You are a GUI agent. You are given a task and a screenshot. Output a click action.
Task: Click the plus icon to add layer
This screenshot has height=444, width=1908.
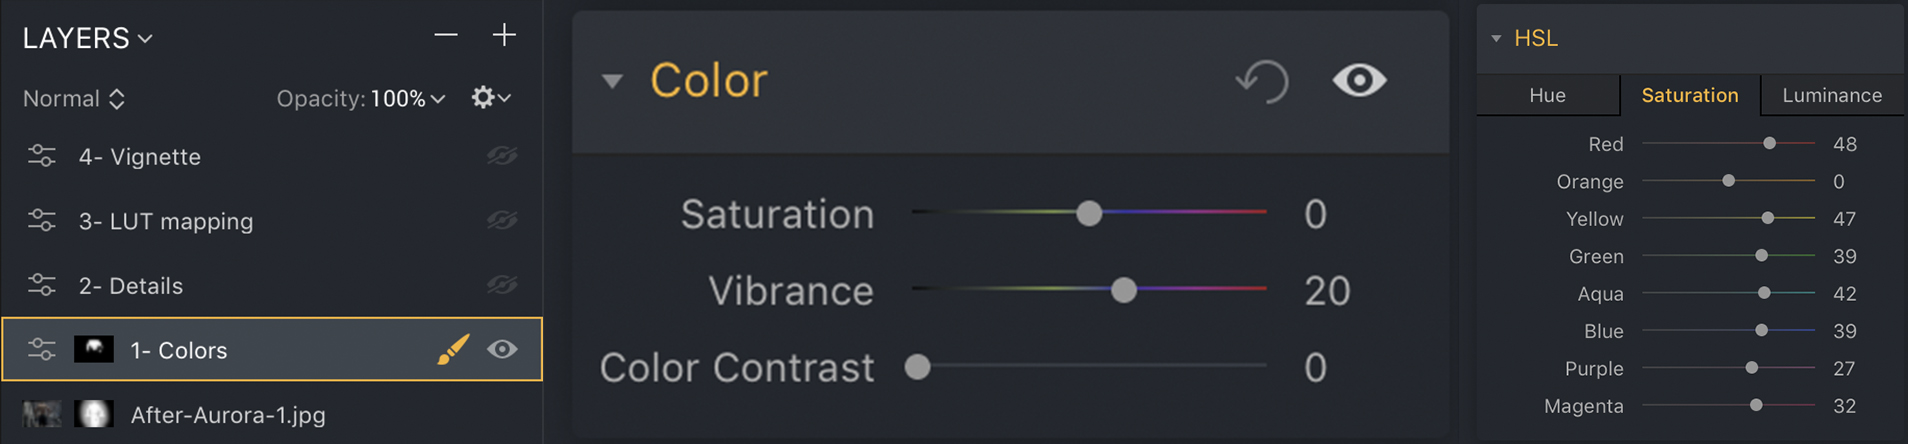504,36
